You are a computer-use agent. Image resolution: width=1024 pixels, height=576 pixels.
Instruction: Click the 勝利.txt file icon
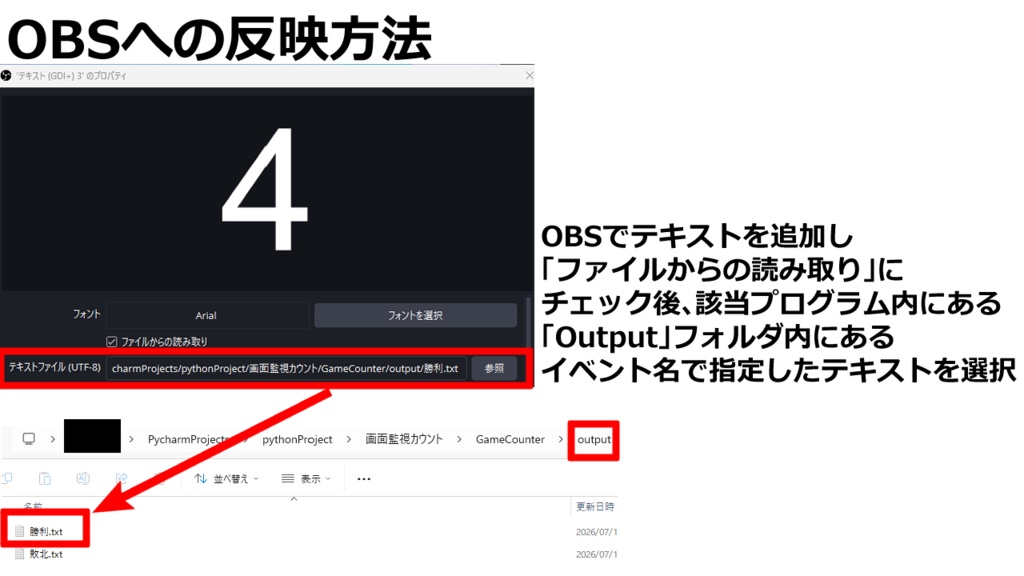[20, 532]
